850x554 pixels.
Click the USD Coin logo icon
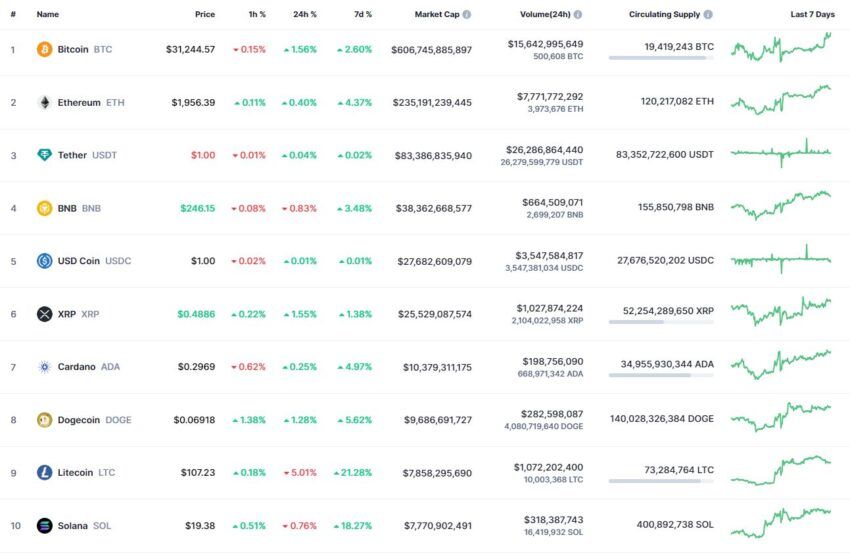click(x=44, y=261)
